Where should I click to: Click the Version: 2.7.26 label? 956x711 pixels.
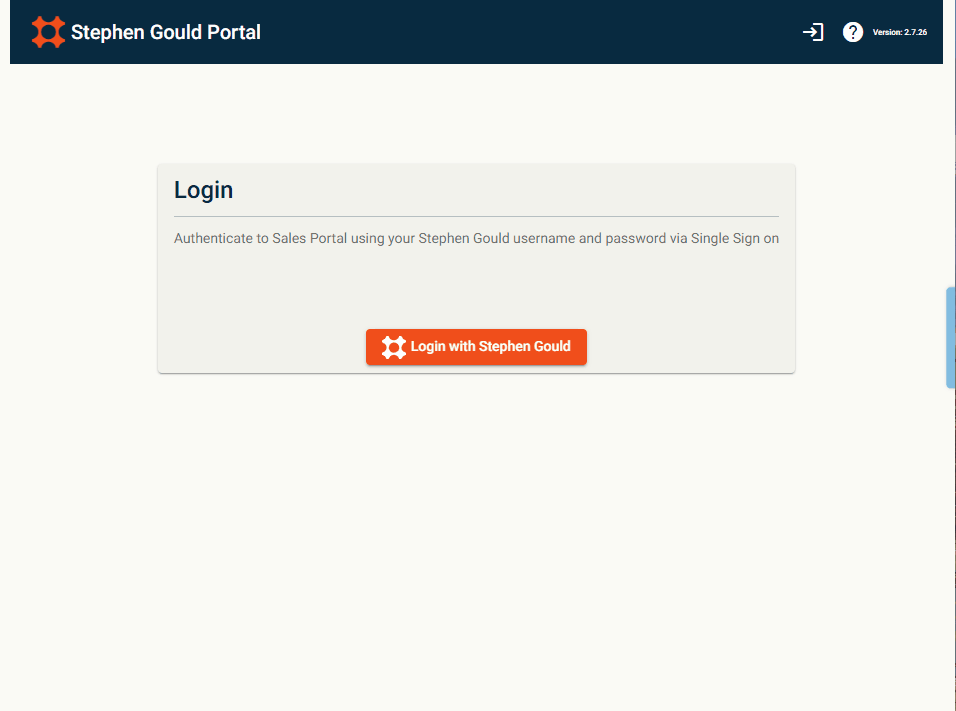pyautogui.click(x=899, y=32)
